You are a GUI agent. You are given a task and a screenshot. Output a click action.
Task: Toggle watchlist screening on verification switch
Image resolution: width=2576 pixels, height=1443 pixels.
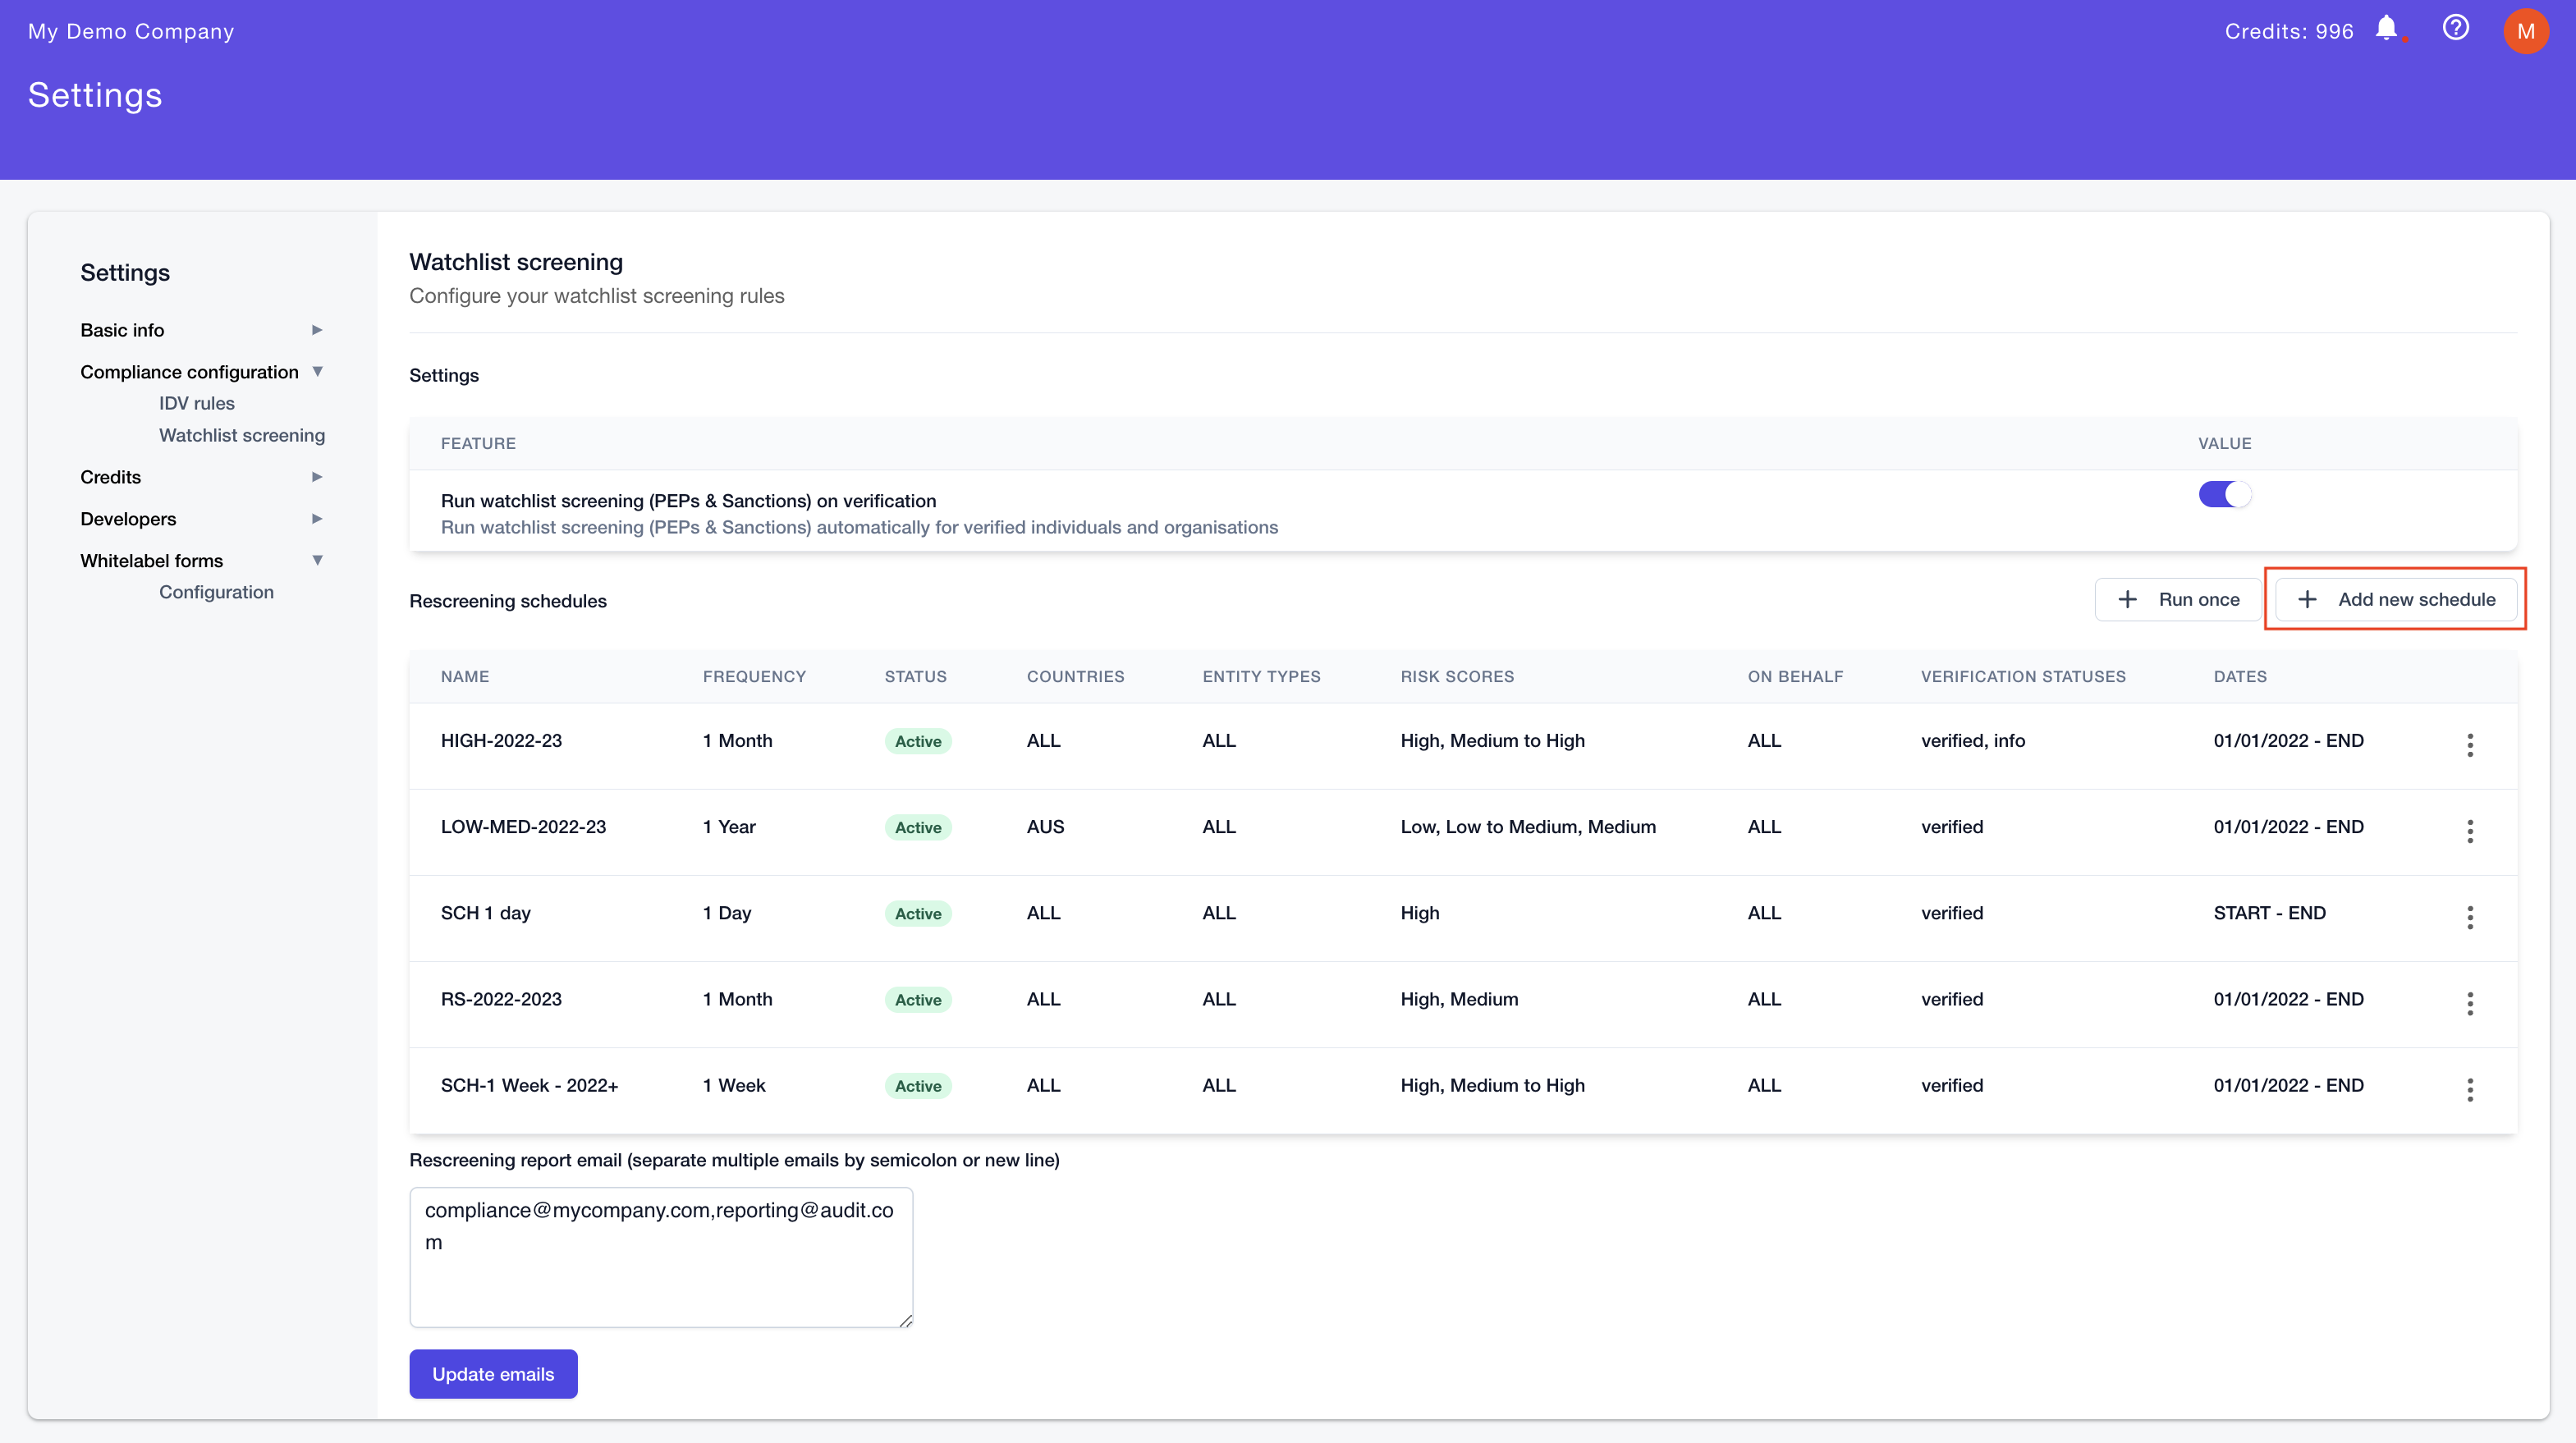click(2224, 494)
